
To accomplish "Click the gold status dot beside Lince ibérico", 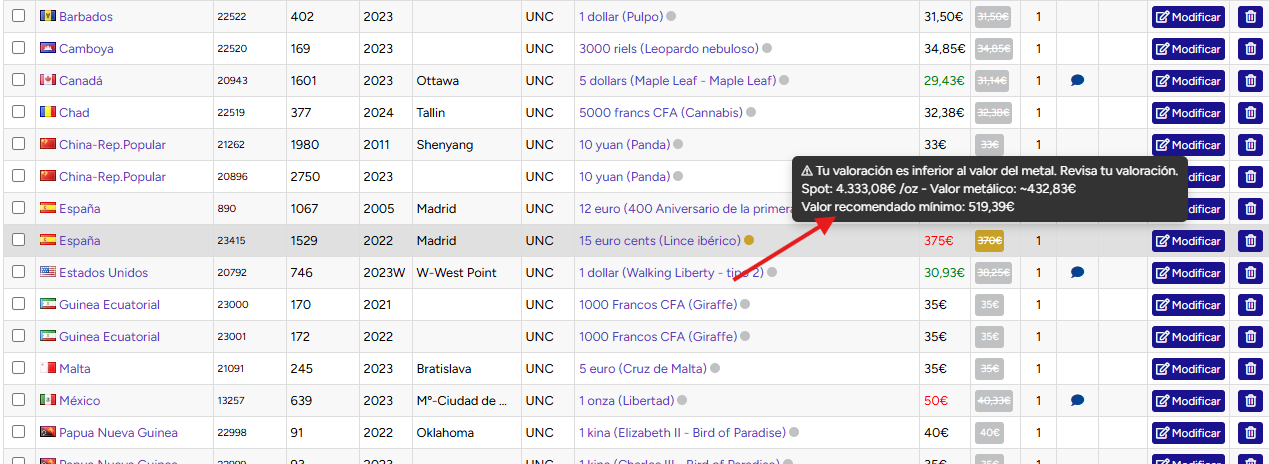I will coord(749,240).
